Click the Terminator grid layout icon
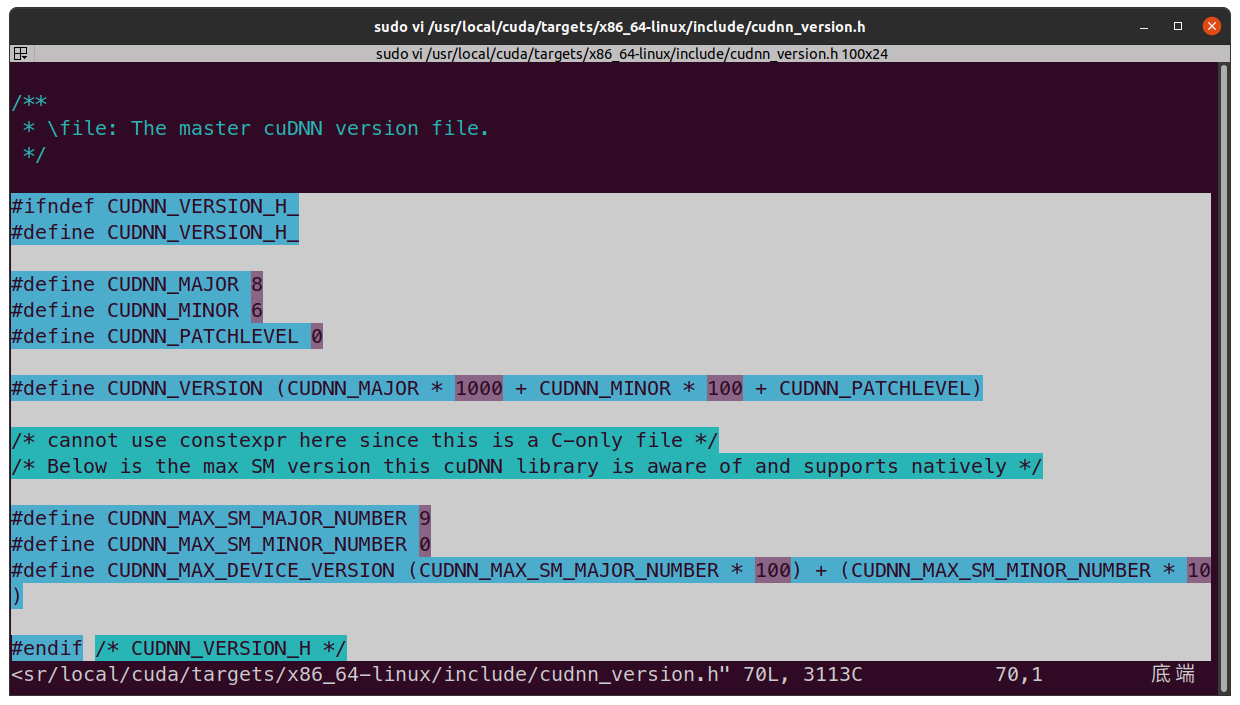This screenshot has width=1240, height=705. [x=20, y=54]
